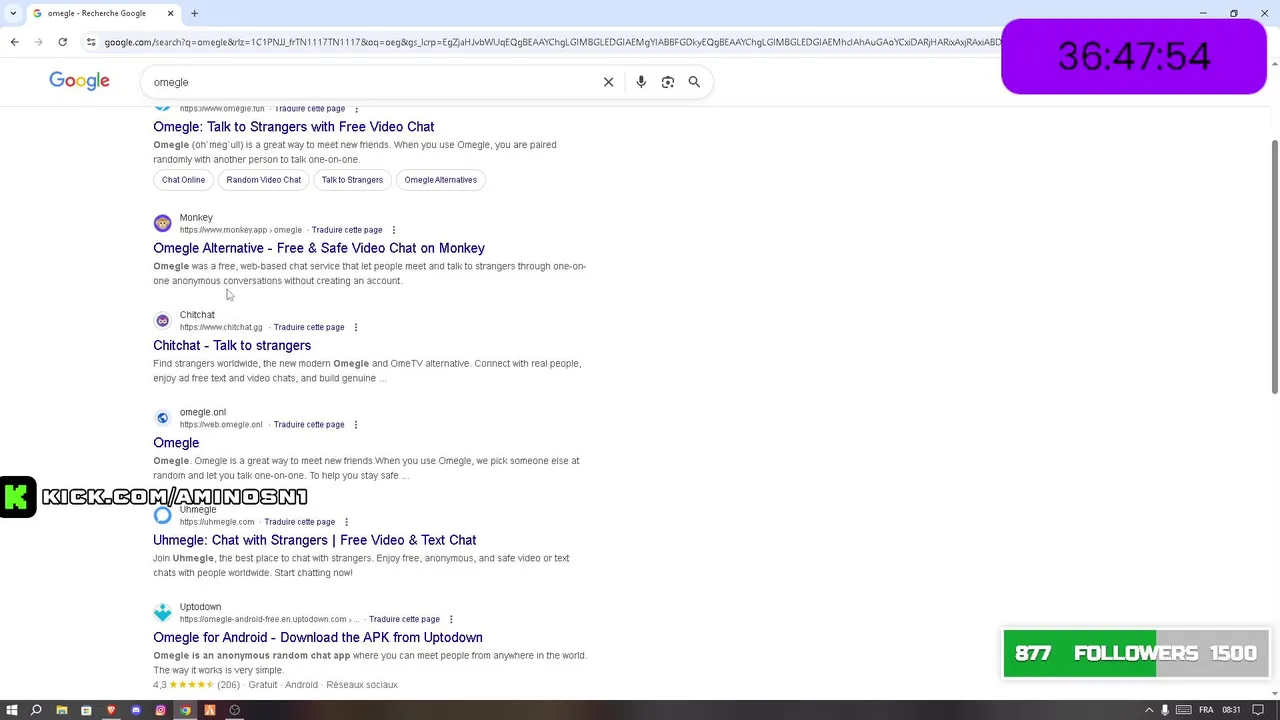Open more options for the Uptodown result

[x=451, y=619]
